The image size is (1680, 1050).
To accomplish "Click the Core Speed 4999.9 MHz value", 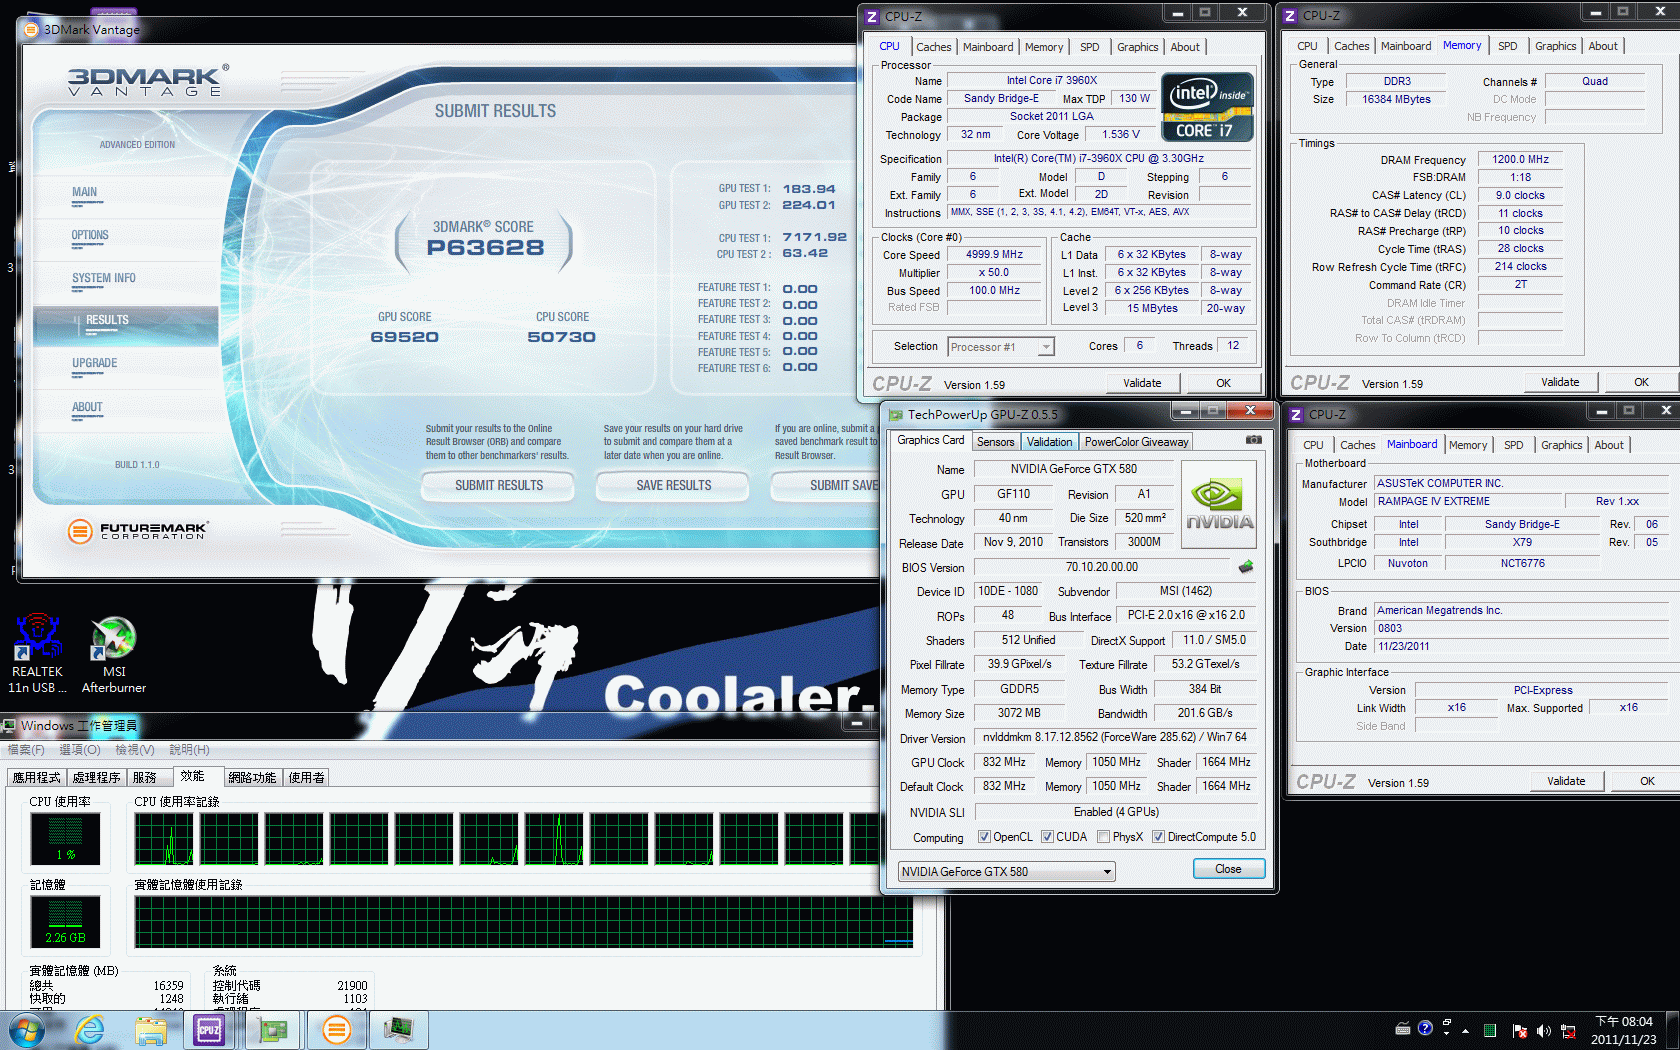I will coord(994,255).
